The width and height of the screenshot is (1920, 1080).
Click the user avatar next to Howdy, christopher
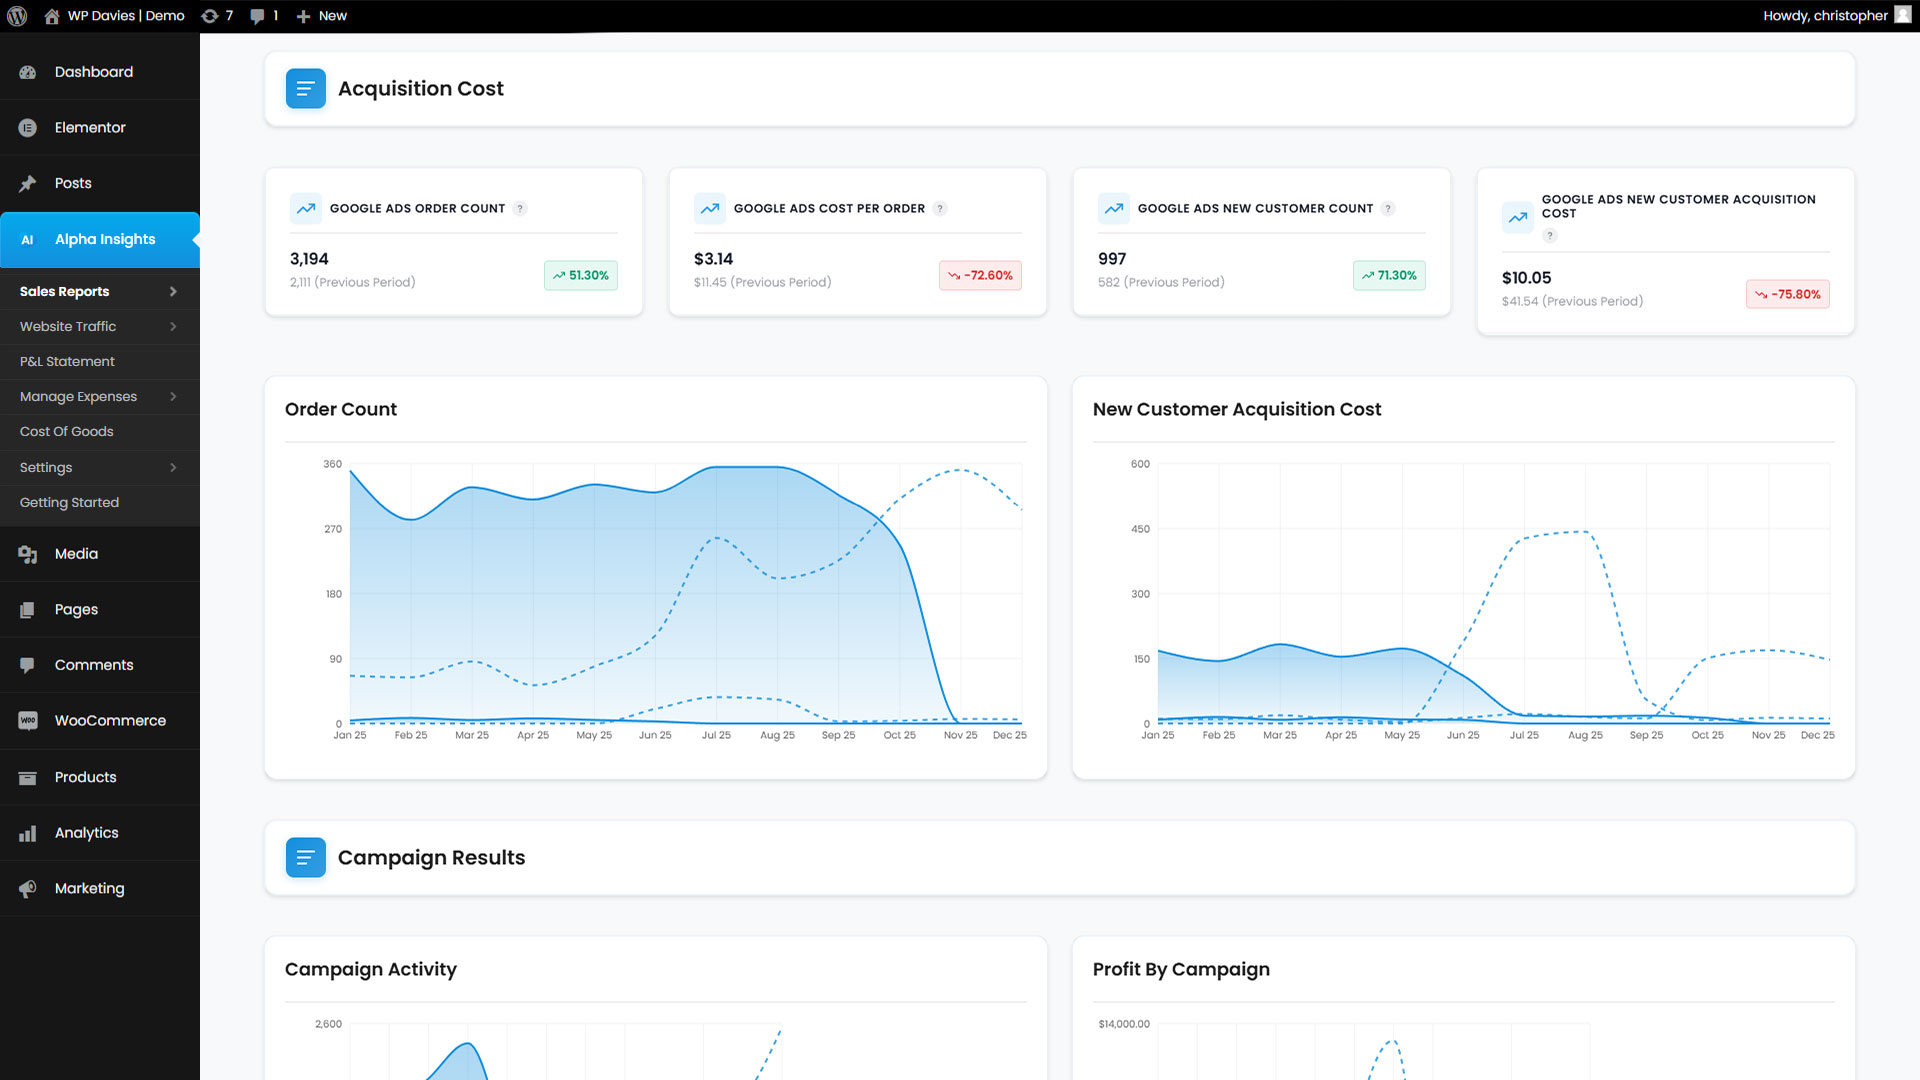click(1902, 16)
